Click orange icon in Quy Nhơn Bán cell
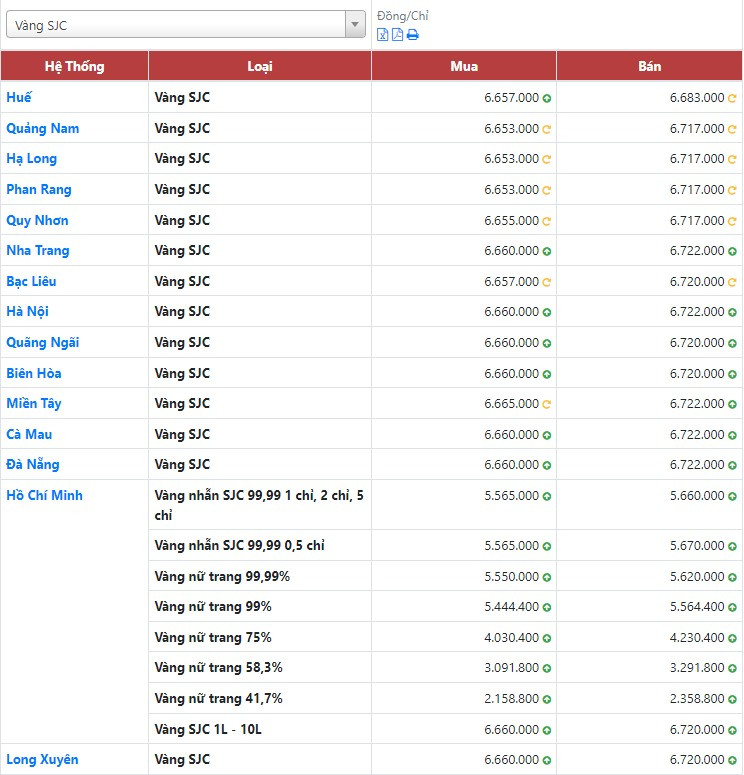The width and height of the screenshot is (744, 775). pyautogui.click(x=732, y=221)
